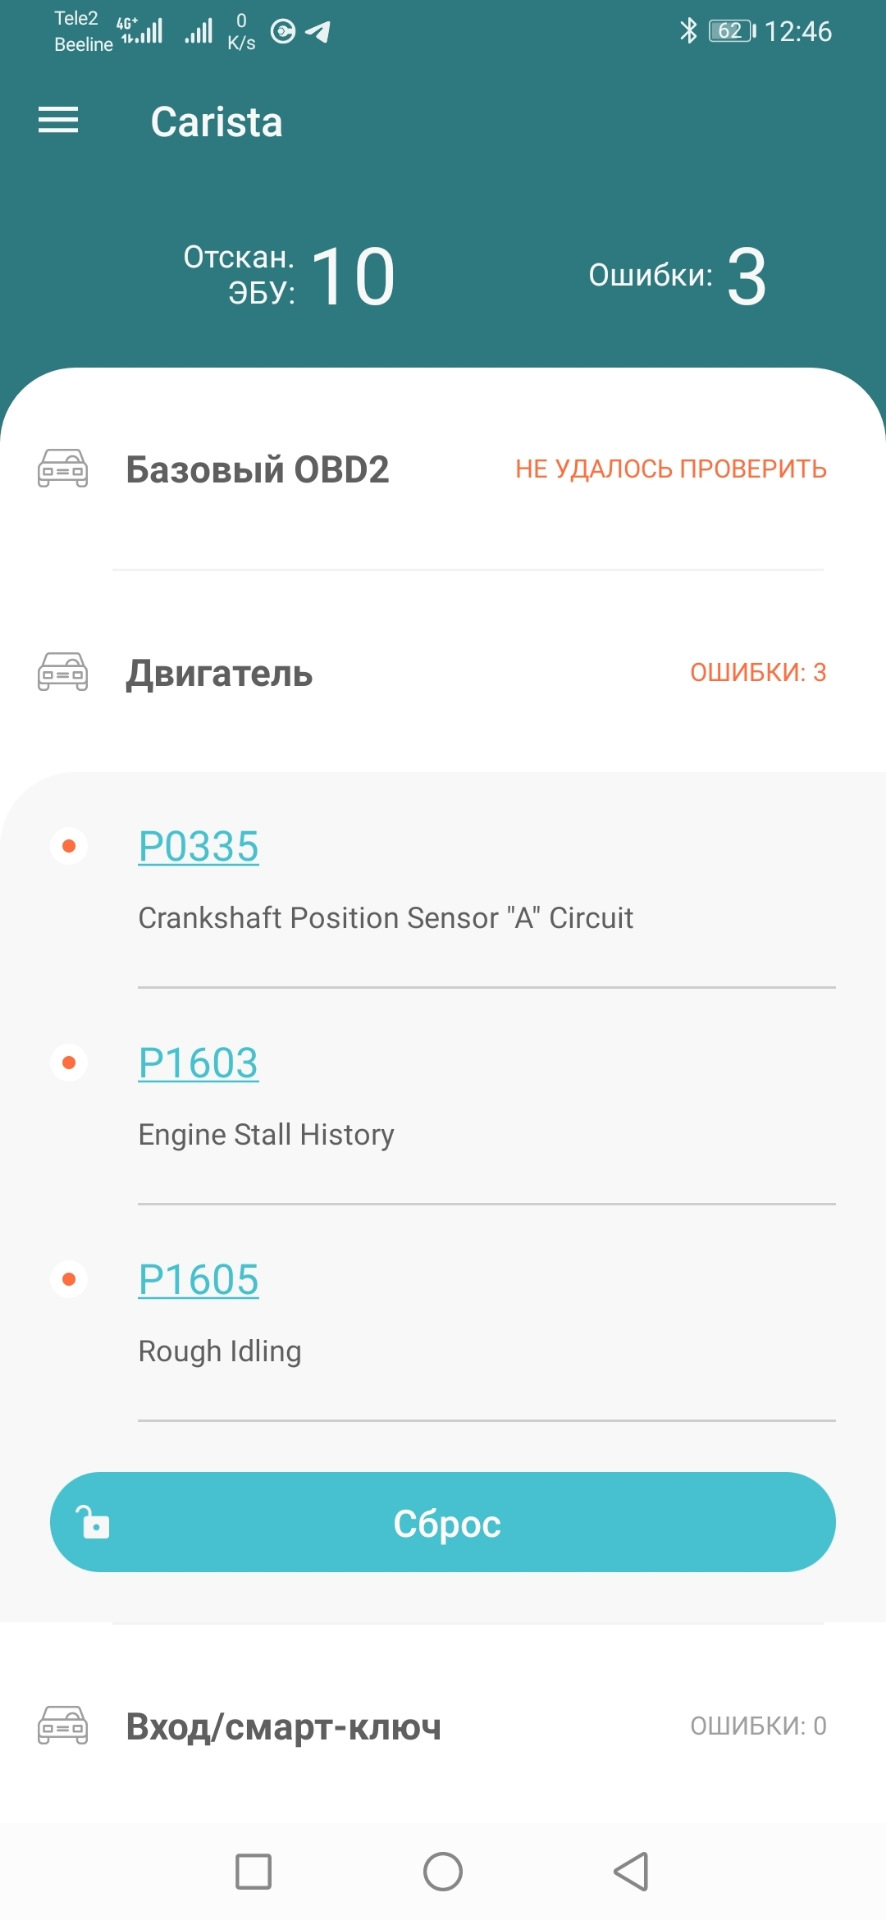This screenshot has height=1920, width=886.
Task: Tap the ОШИБКИ: 3 engine status label
Action: [757, 672]
